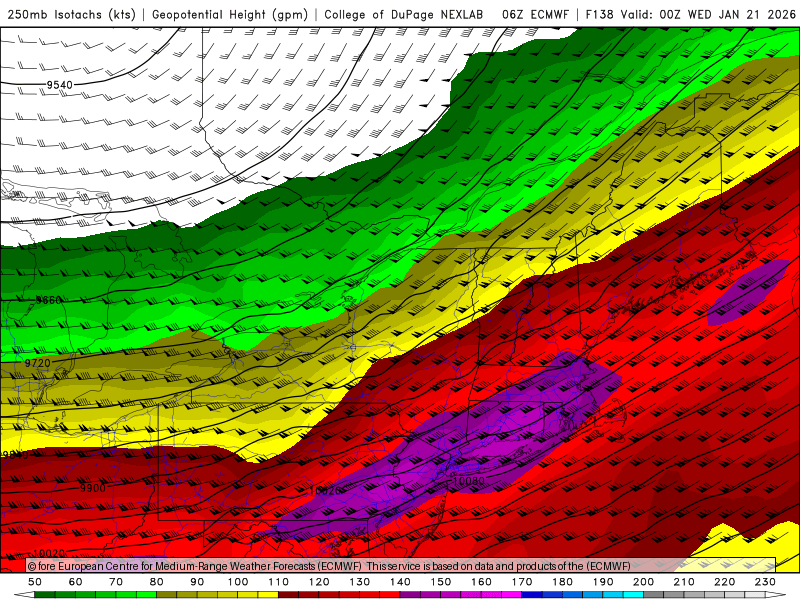
Task: Click the 9900 height contour label
Action: pos(93,488)
